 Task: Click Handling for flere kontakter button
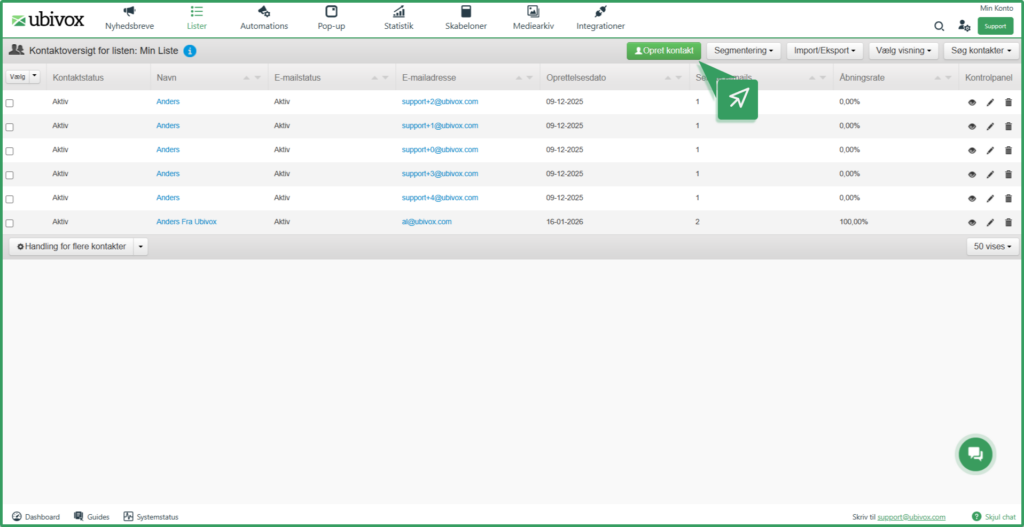tap(71, 247)
